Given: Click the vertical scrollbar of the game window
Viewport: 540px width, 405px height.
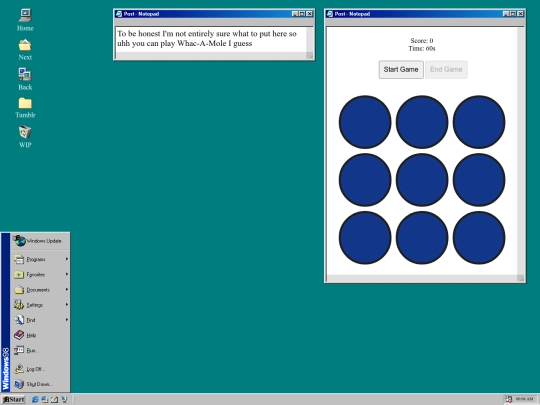Looking at the screenshot, I should coord(520,151).
